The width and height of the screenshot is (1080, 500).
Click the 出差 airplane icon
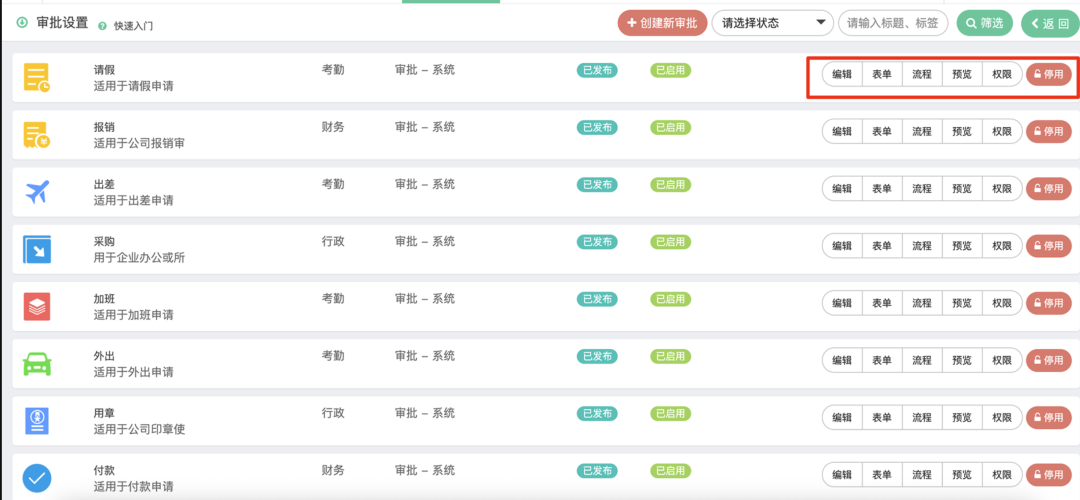[x=37, y=191]
